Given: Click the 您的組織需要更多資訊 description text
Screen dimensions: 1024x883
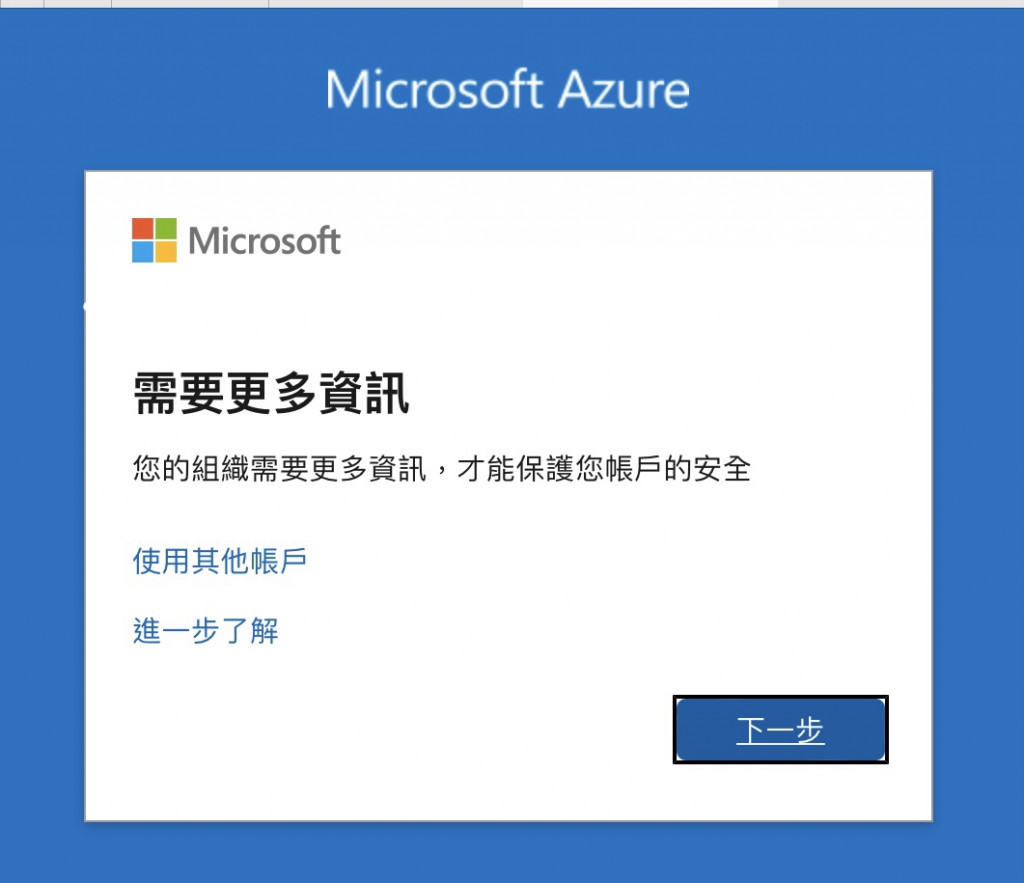Looking at the screenshot, I should click(280, 468).
